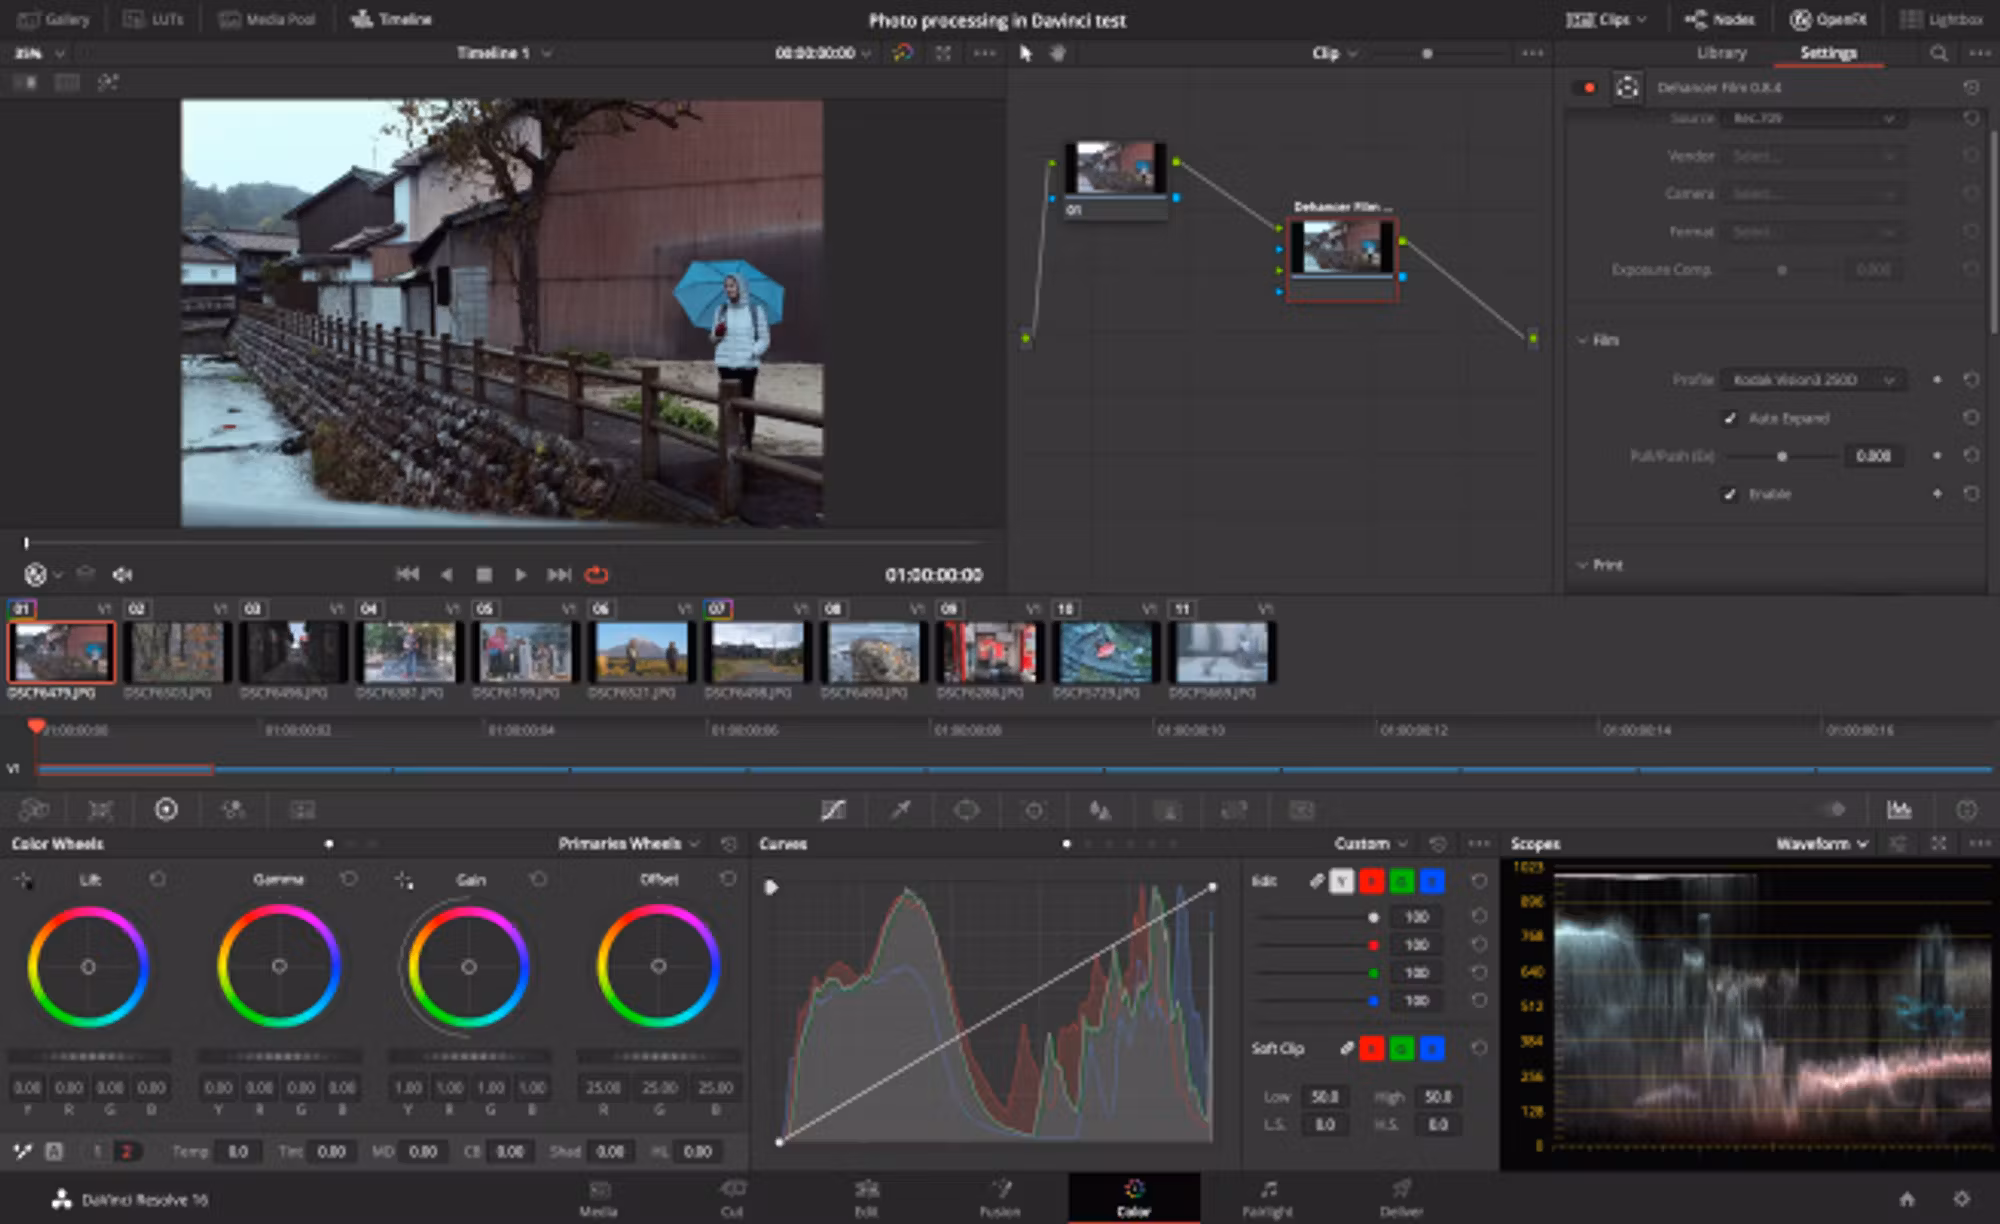The height and width of the screenshot is (1224, 2000).
Task: Switch to the Library tab
Action: click(1721, 53)
